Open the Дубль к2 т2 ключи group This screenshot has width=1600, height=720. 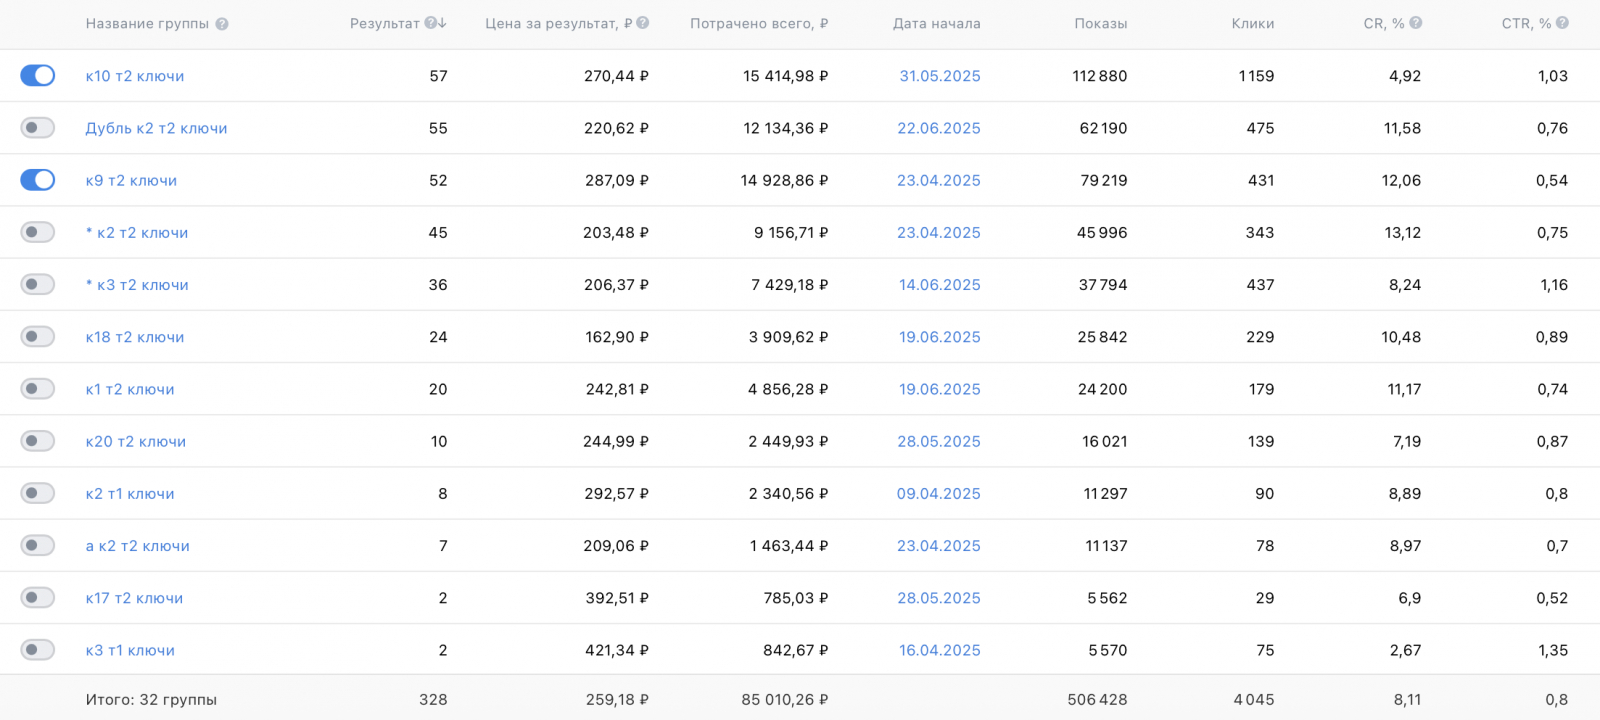tap(156, 128)
